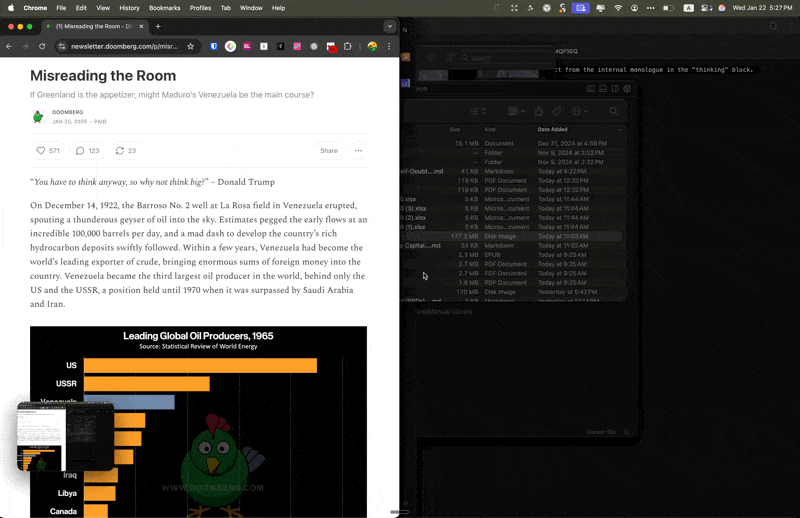
Task: Go back using Chrome's back arrow
Action: point(9,46)
